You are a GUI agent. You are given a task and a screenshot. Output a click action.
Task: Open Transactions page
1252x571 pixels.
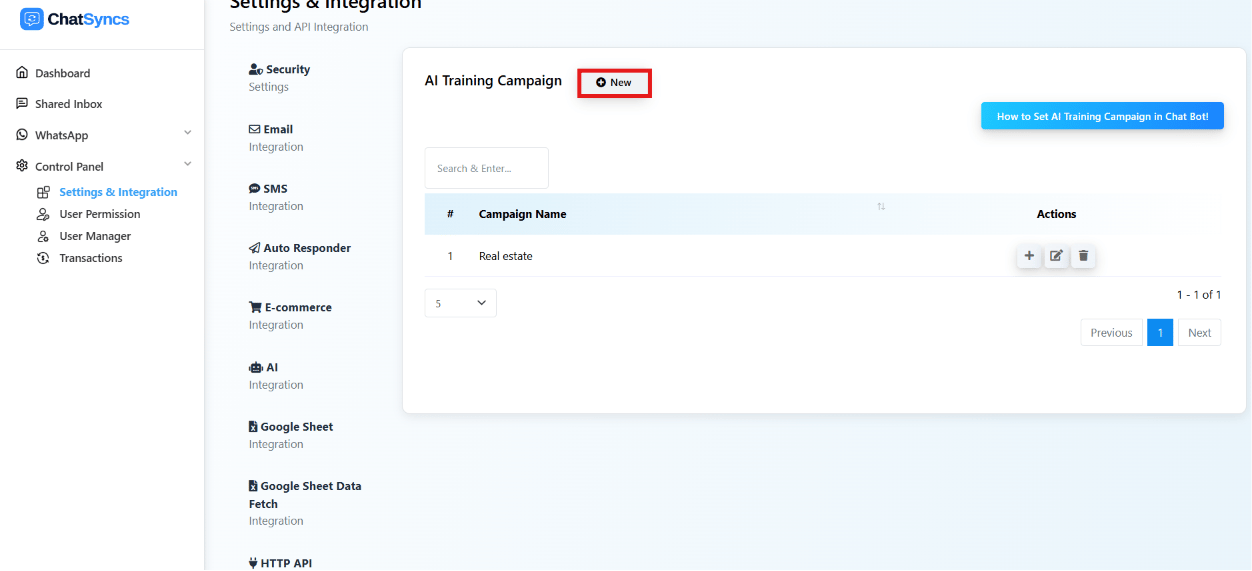click(91, 258)
